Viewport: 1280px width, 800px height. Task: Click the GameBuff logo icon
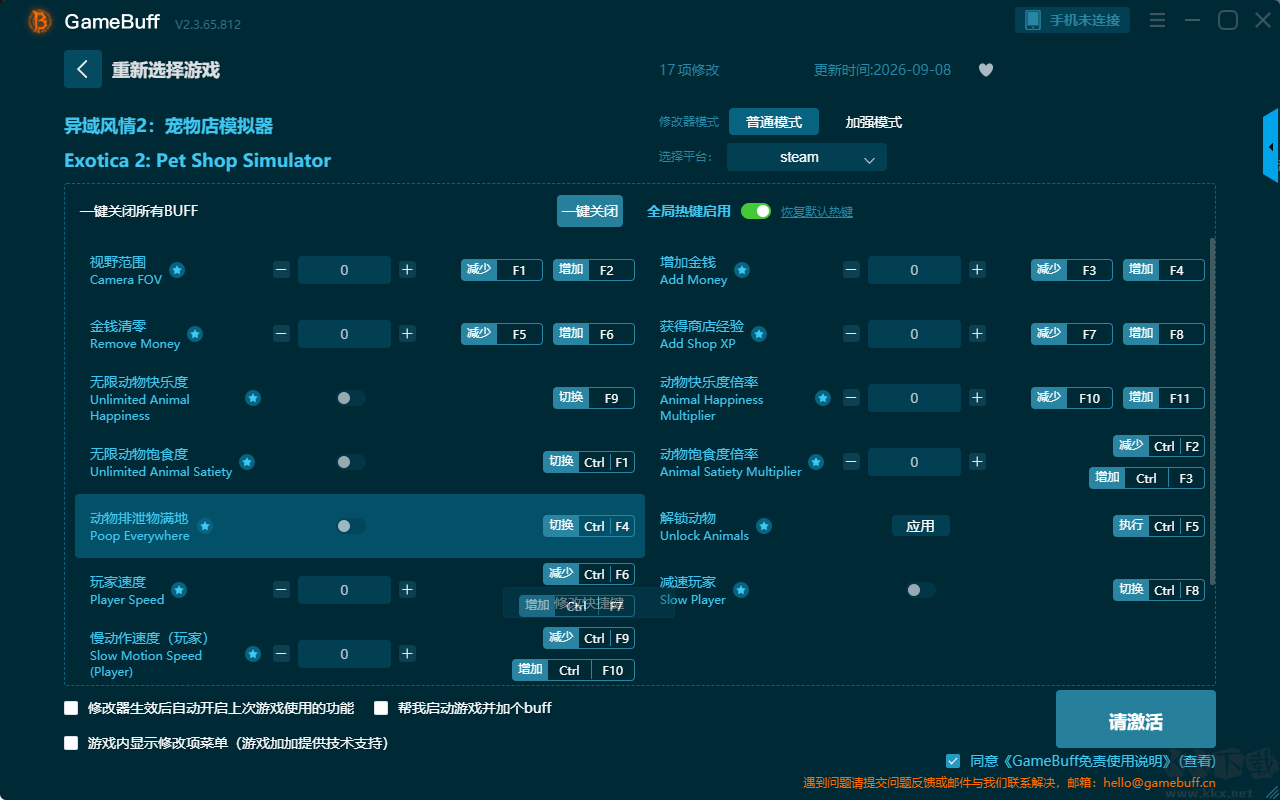[40, 21]
